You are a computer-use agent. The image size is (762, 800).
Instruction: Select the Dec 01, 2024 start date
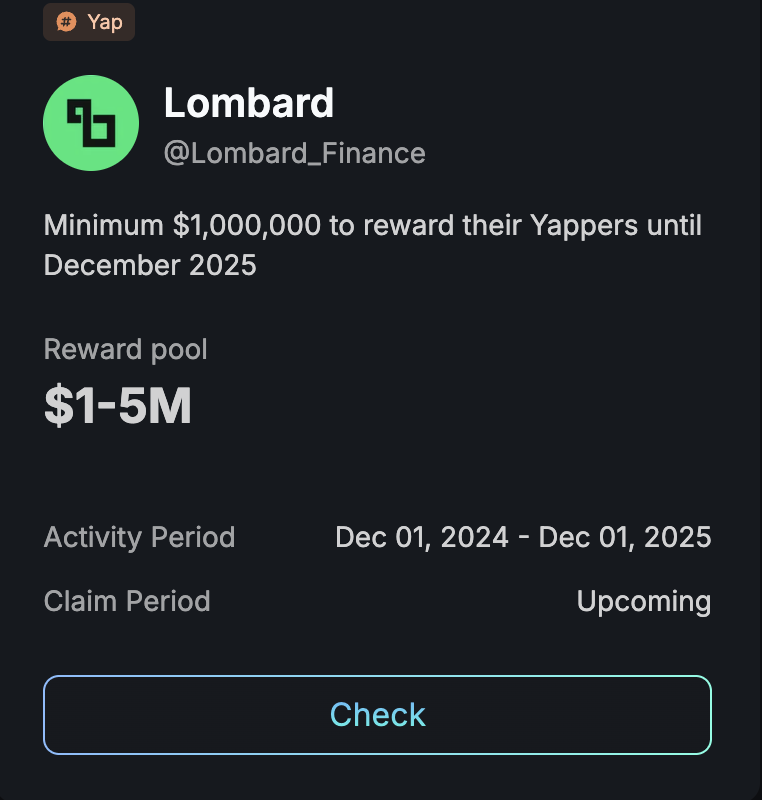click(x=422, y=537)
